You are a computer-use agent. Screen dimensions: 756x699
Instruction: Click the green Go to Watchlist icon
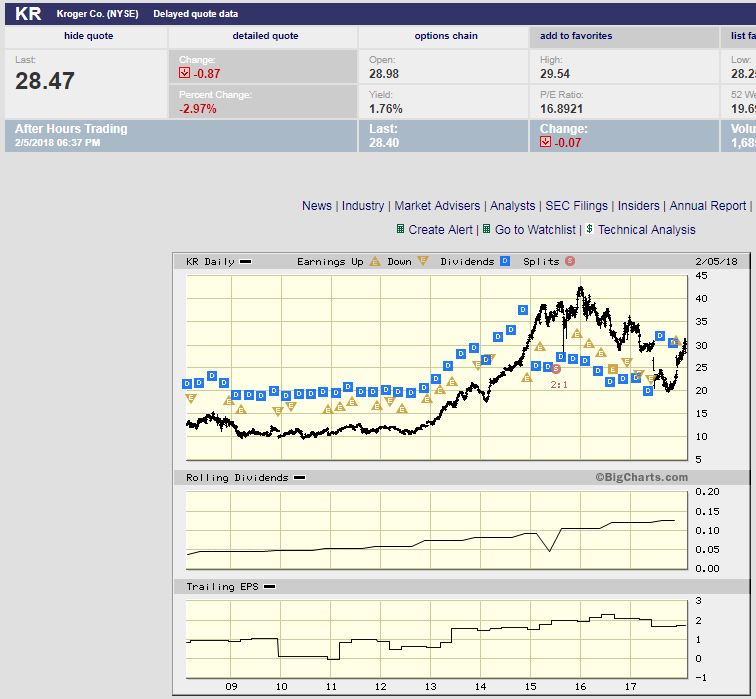pos(486,229)
